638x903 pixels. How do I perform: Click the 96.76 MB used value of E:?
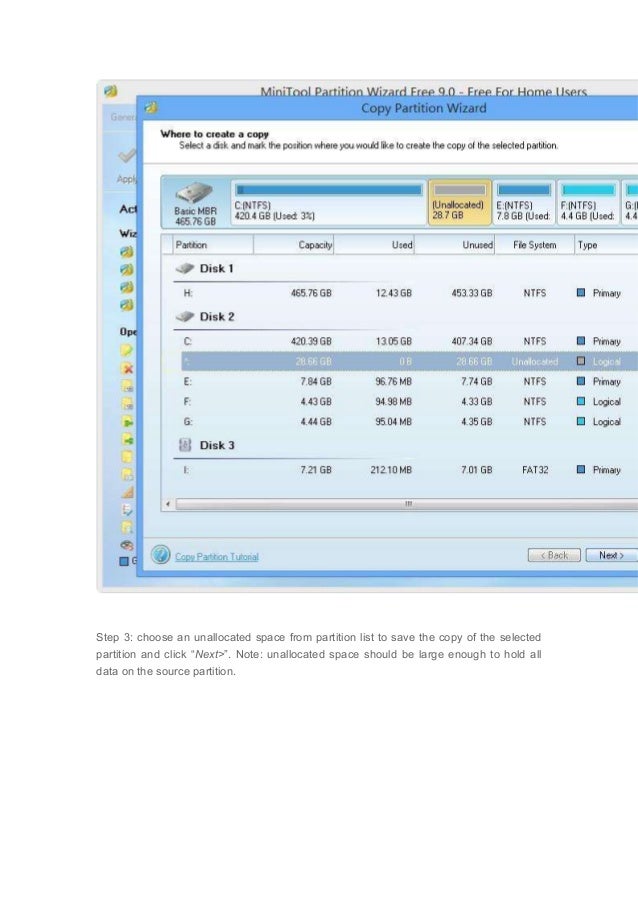click(x=393, y=382)
